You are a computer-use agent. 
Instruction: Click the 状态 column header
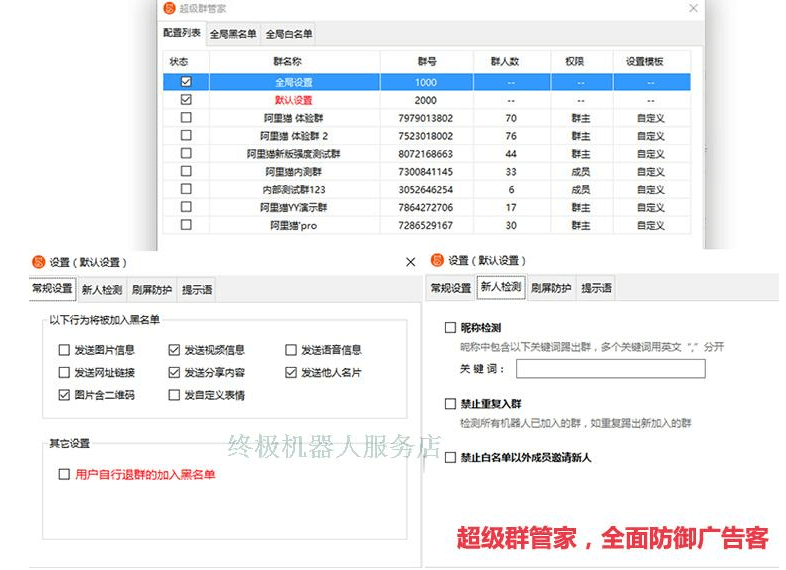click(x=186, y=62)
